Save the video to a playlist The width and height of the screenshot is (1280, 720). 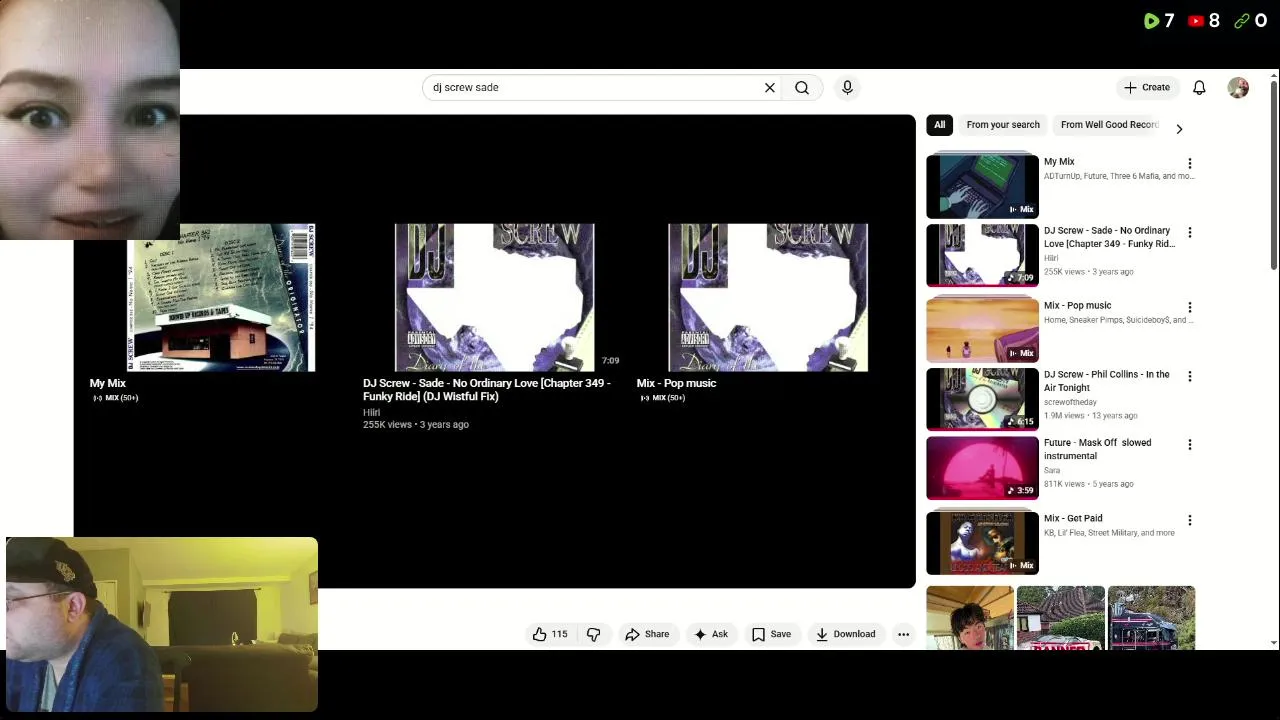tap(771, 634)
